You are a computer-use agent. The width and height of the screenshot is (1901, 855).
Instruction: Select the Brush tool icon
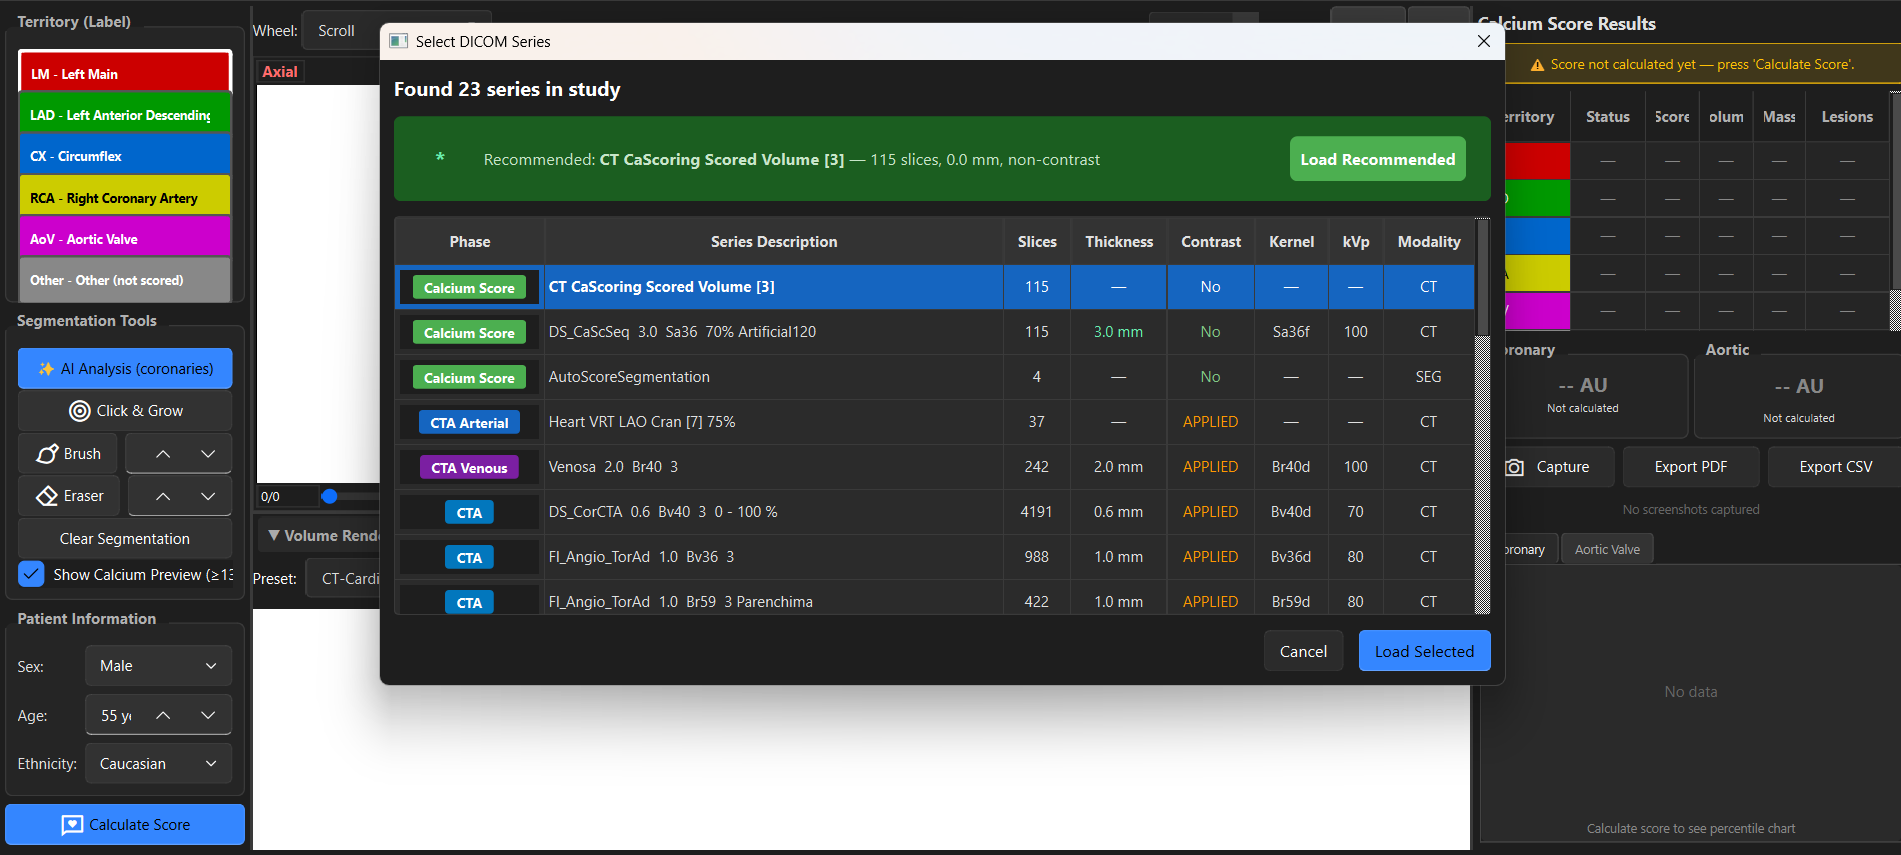tap(47, 454)
